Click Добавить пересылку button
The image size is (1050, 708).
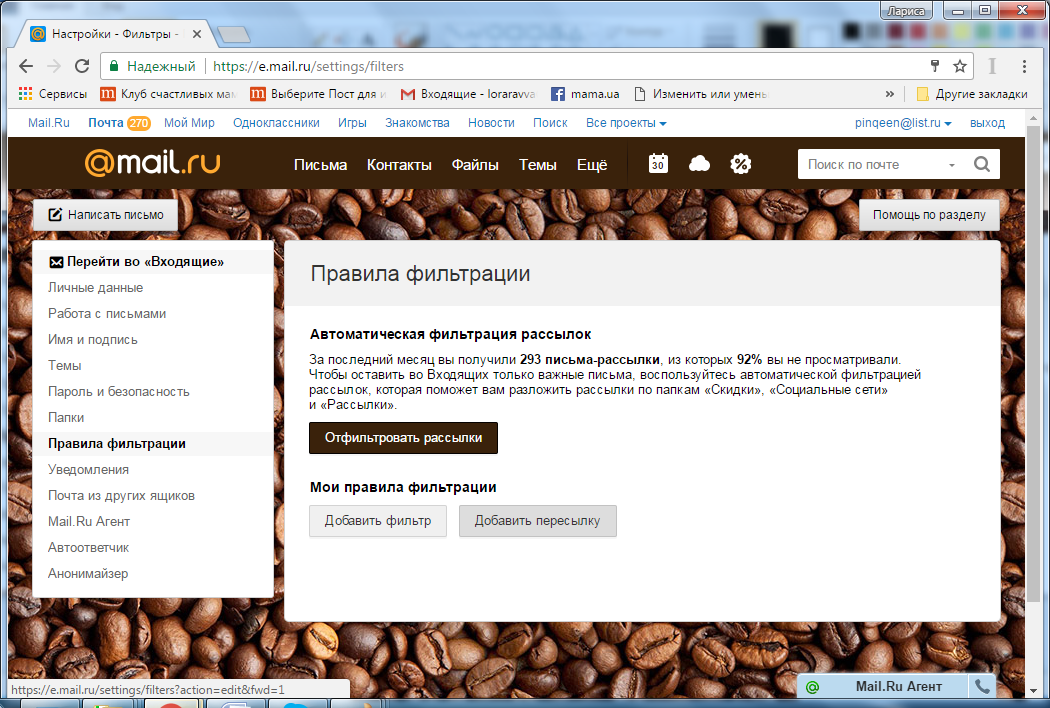point(538,521)
